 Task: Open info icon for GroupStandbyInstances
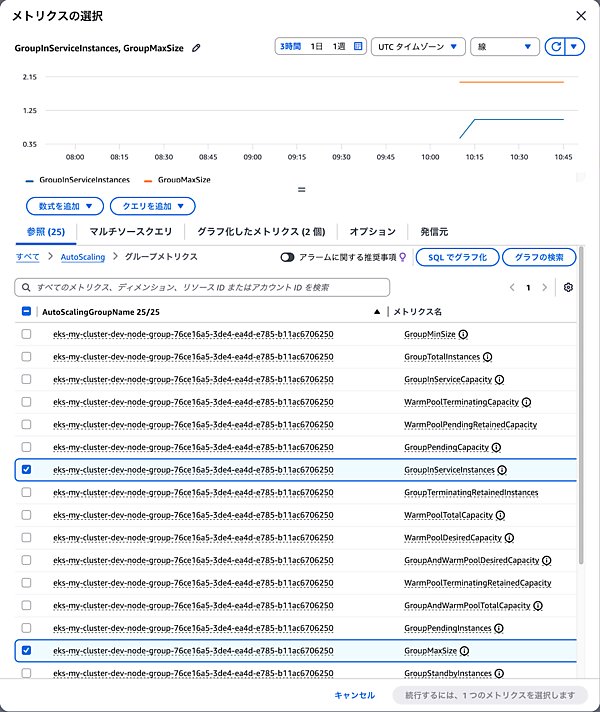pos(499,673)
